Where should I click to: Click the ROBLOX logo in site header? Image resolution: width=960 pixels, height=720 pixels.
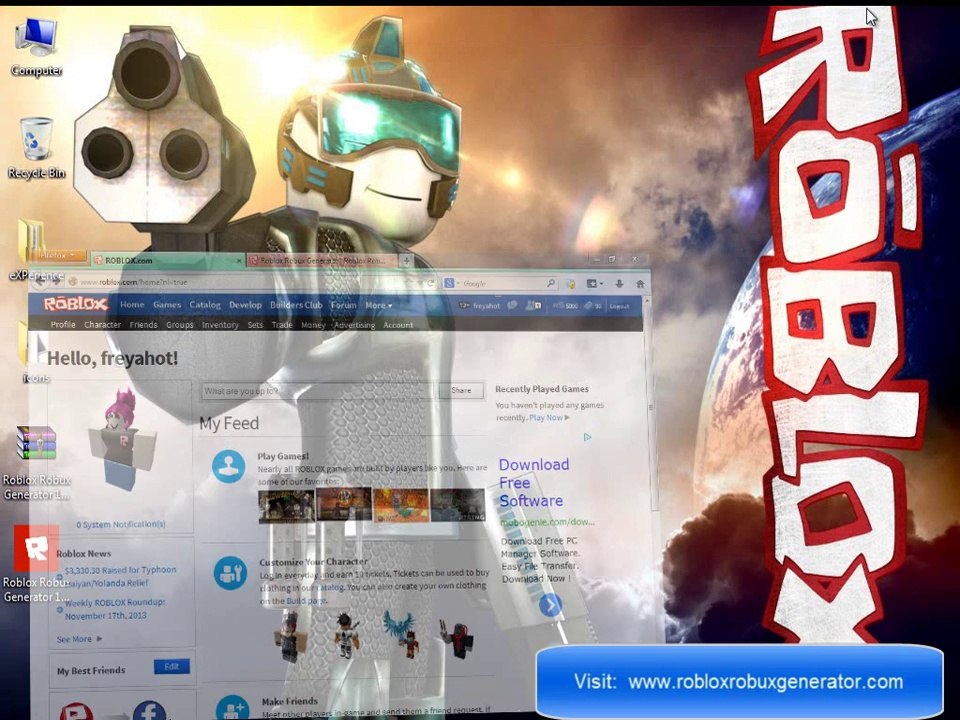pyautogui.click(x=75, y=304)
